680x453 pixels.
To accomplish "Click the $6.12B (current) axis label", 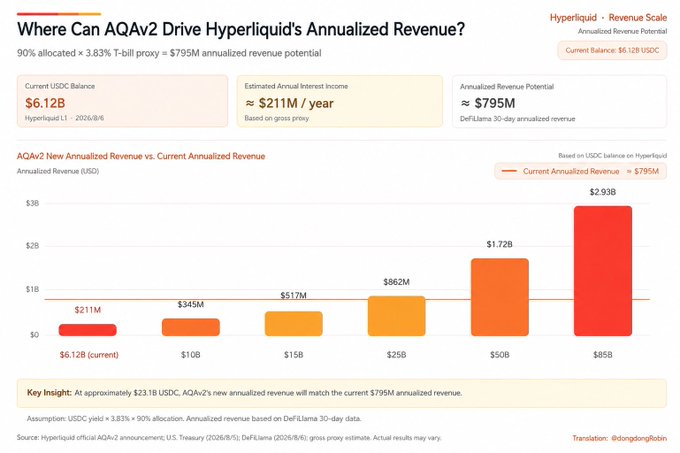I will 89,355.
